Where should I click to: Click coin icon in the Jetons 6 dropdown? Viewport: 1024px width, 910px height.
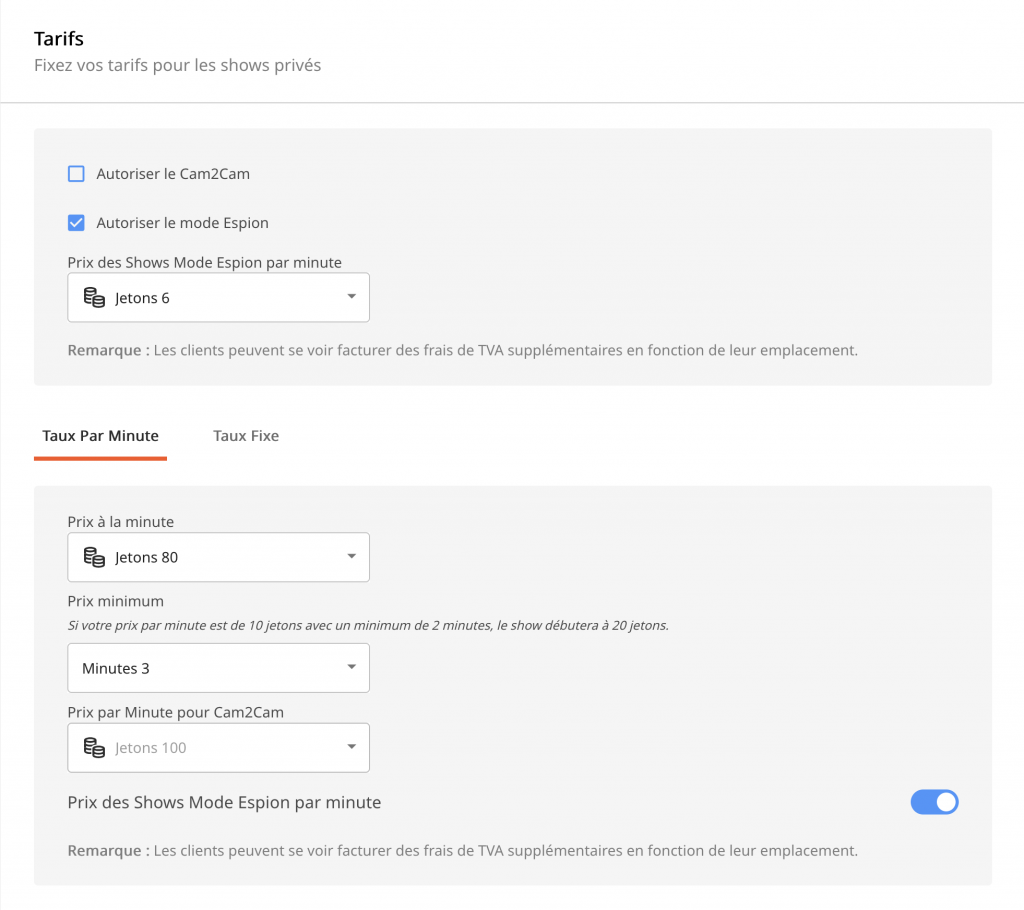click(94, 298)
